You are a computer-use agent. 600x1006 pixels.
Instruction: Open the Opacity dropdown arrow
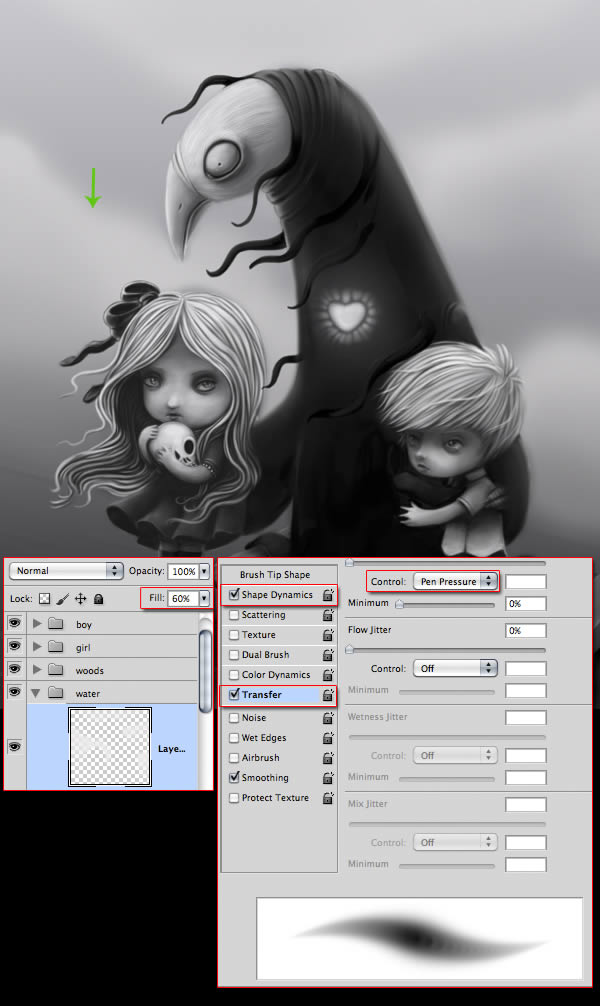(204, 571)
